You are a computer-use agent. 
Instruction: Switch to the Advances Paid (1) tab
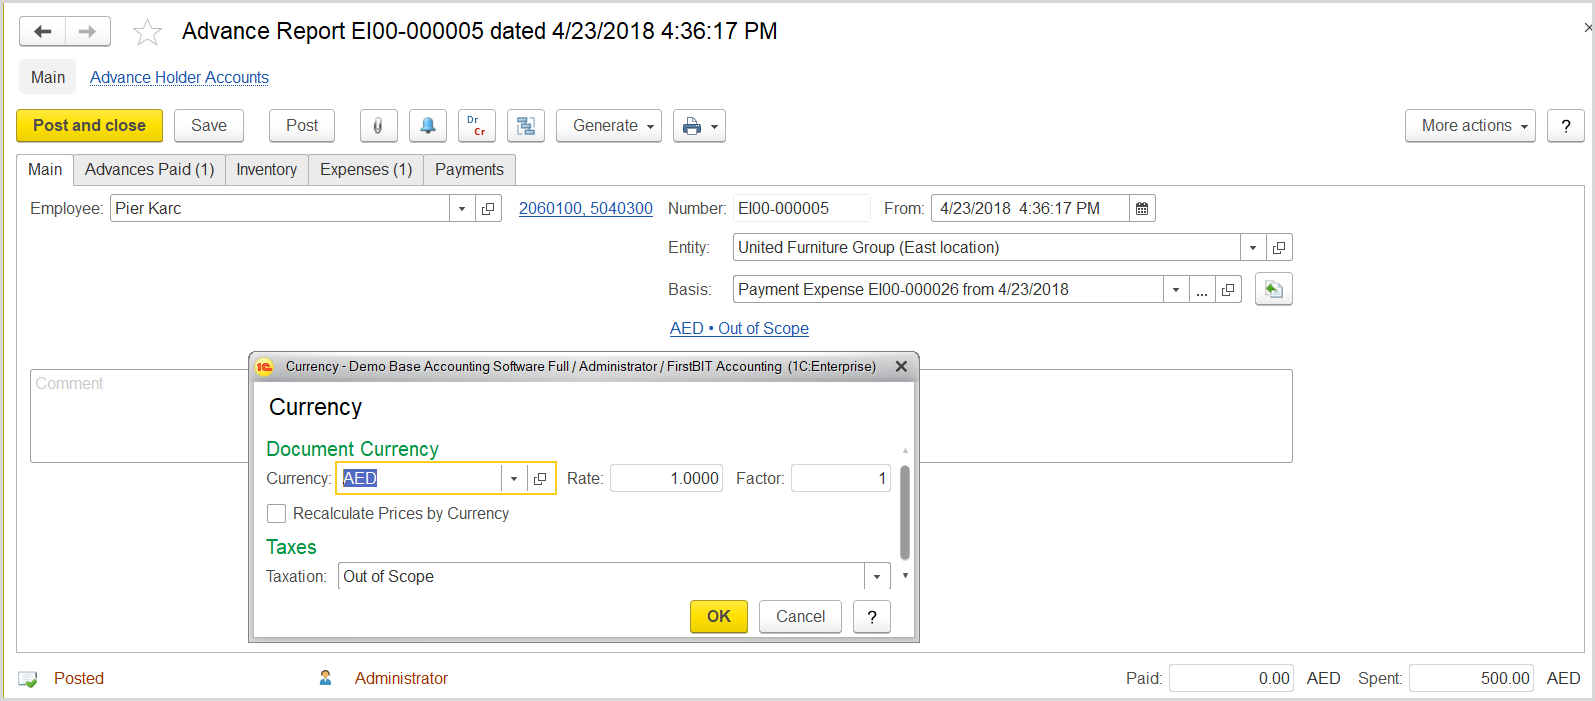(x=149, y=170)
